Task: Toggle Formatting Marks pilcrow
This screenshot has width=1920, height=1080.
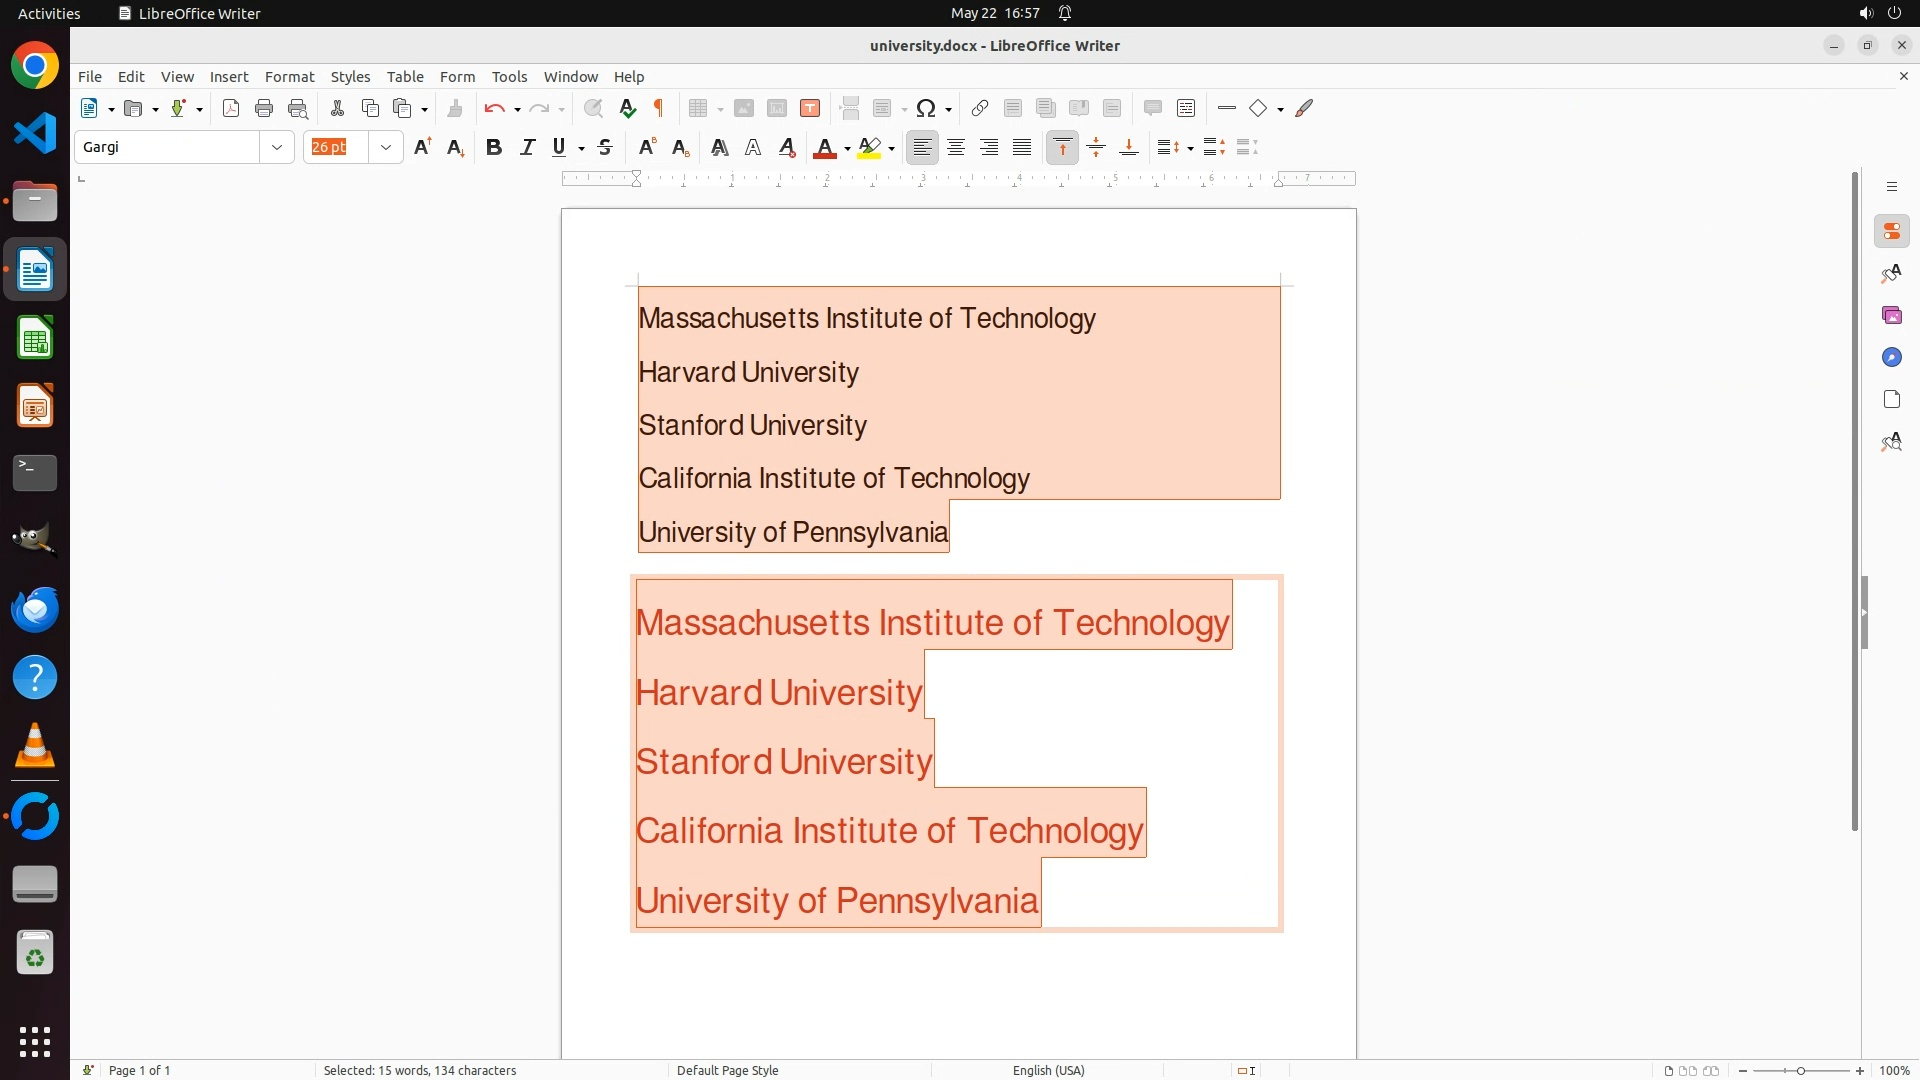Action: 659,108
